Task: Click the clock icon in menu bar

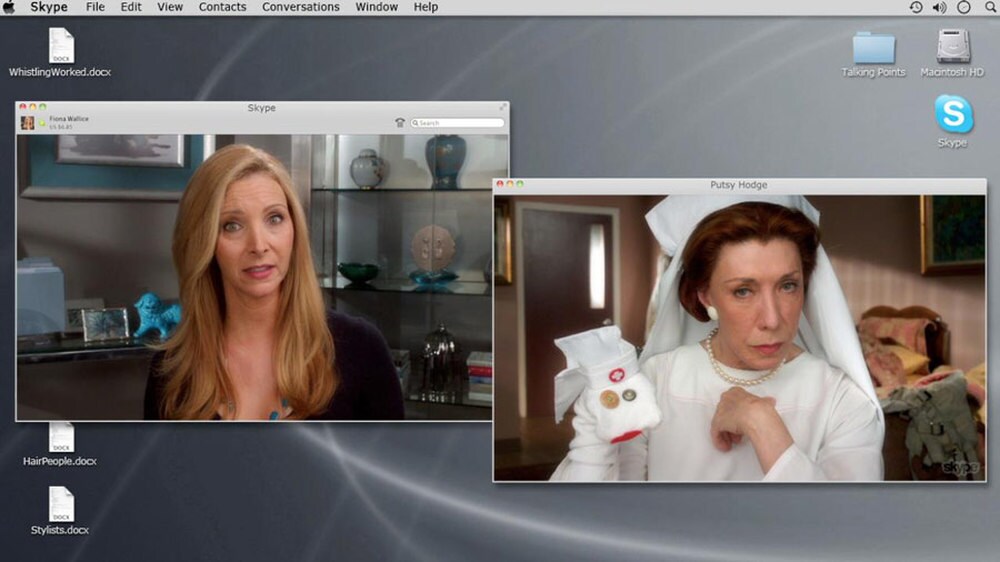Action: (964, 7)
